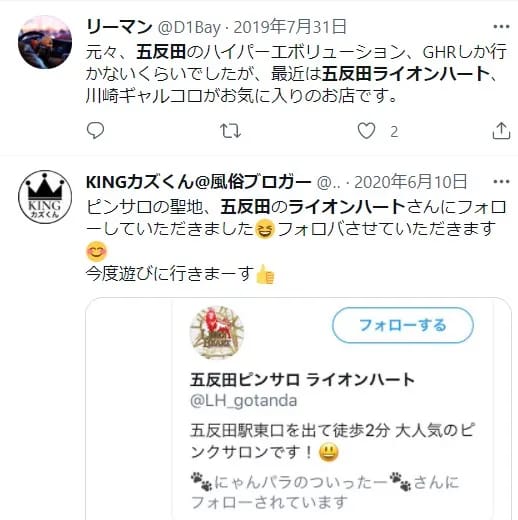Open the more options menu on the KINGカズくん tweet
This screenshot has width=518, height=520.
coord(501,182)
